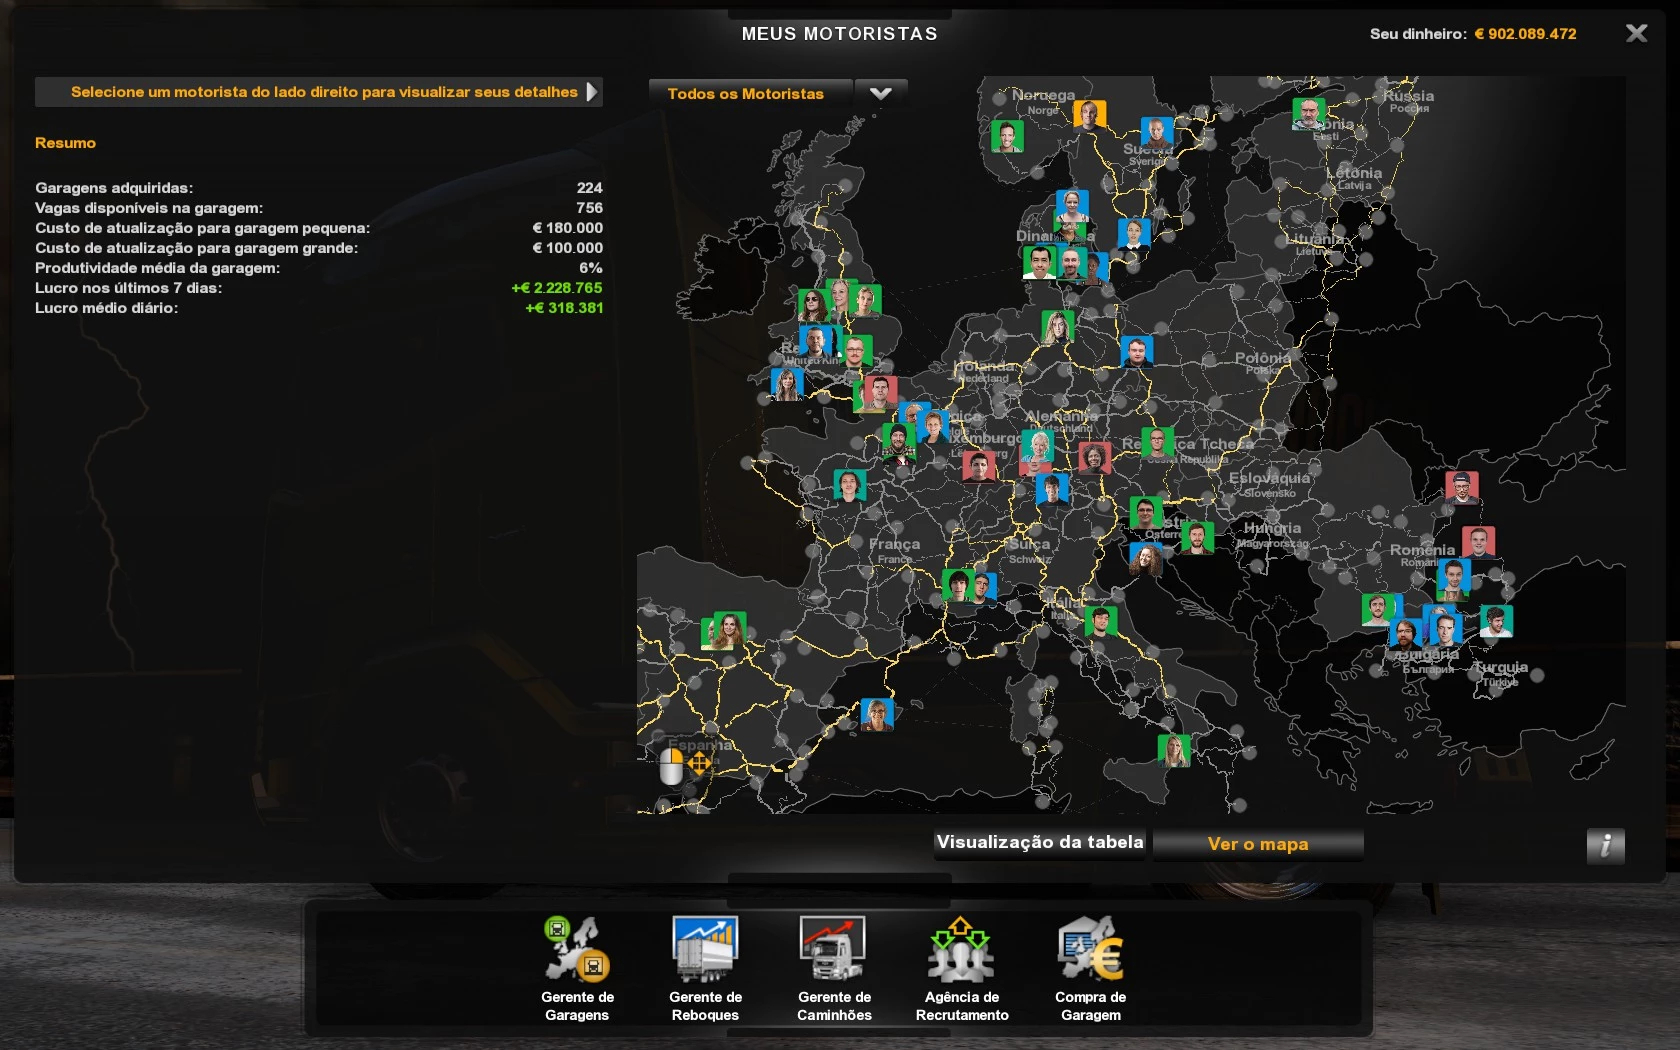The height and width of the screenshot is (1050, 1680).
Task: Switch to Visualização da tabela view
Action: 1040,843
